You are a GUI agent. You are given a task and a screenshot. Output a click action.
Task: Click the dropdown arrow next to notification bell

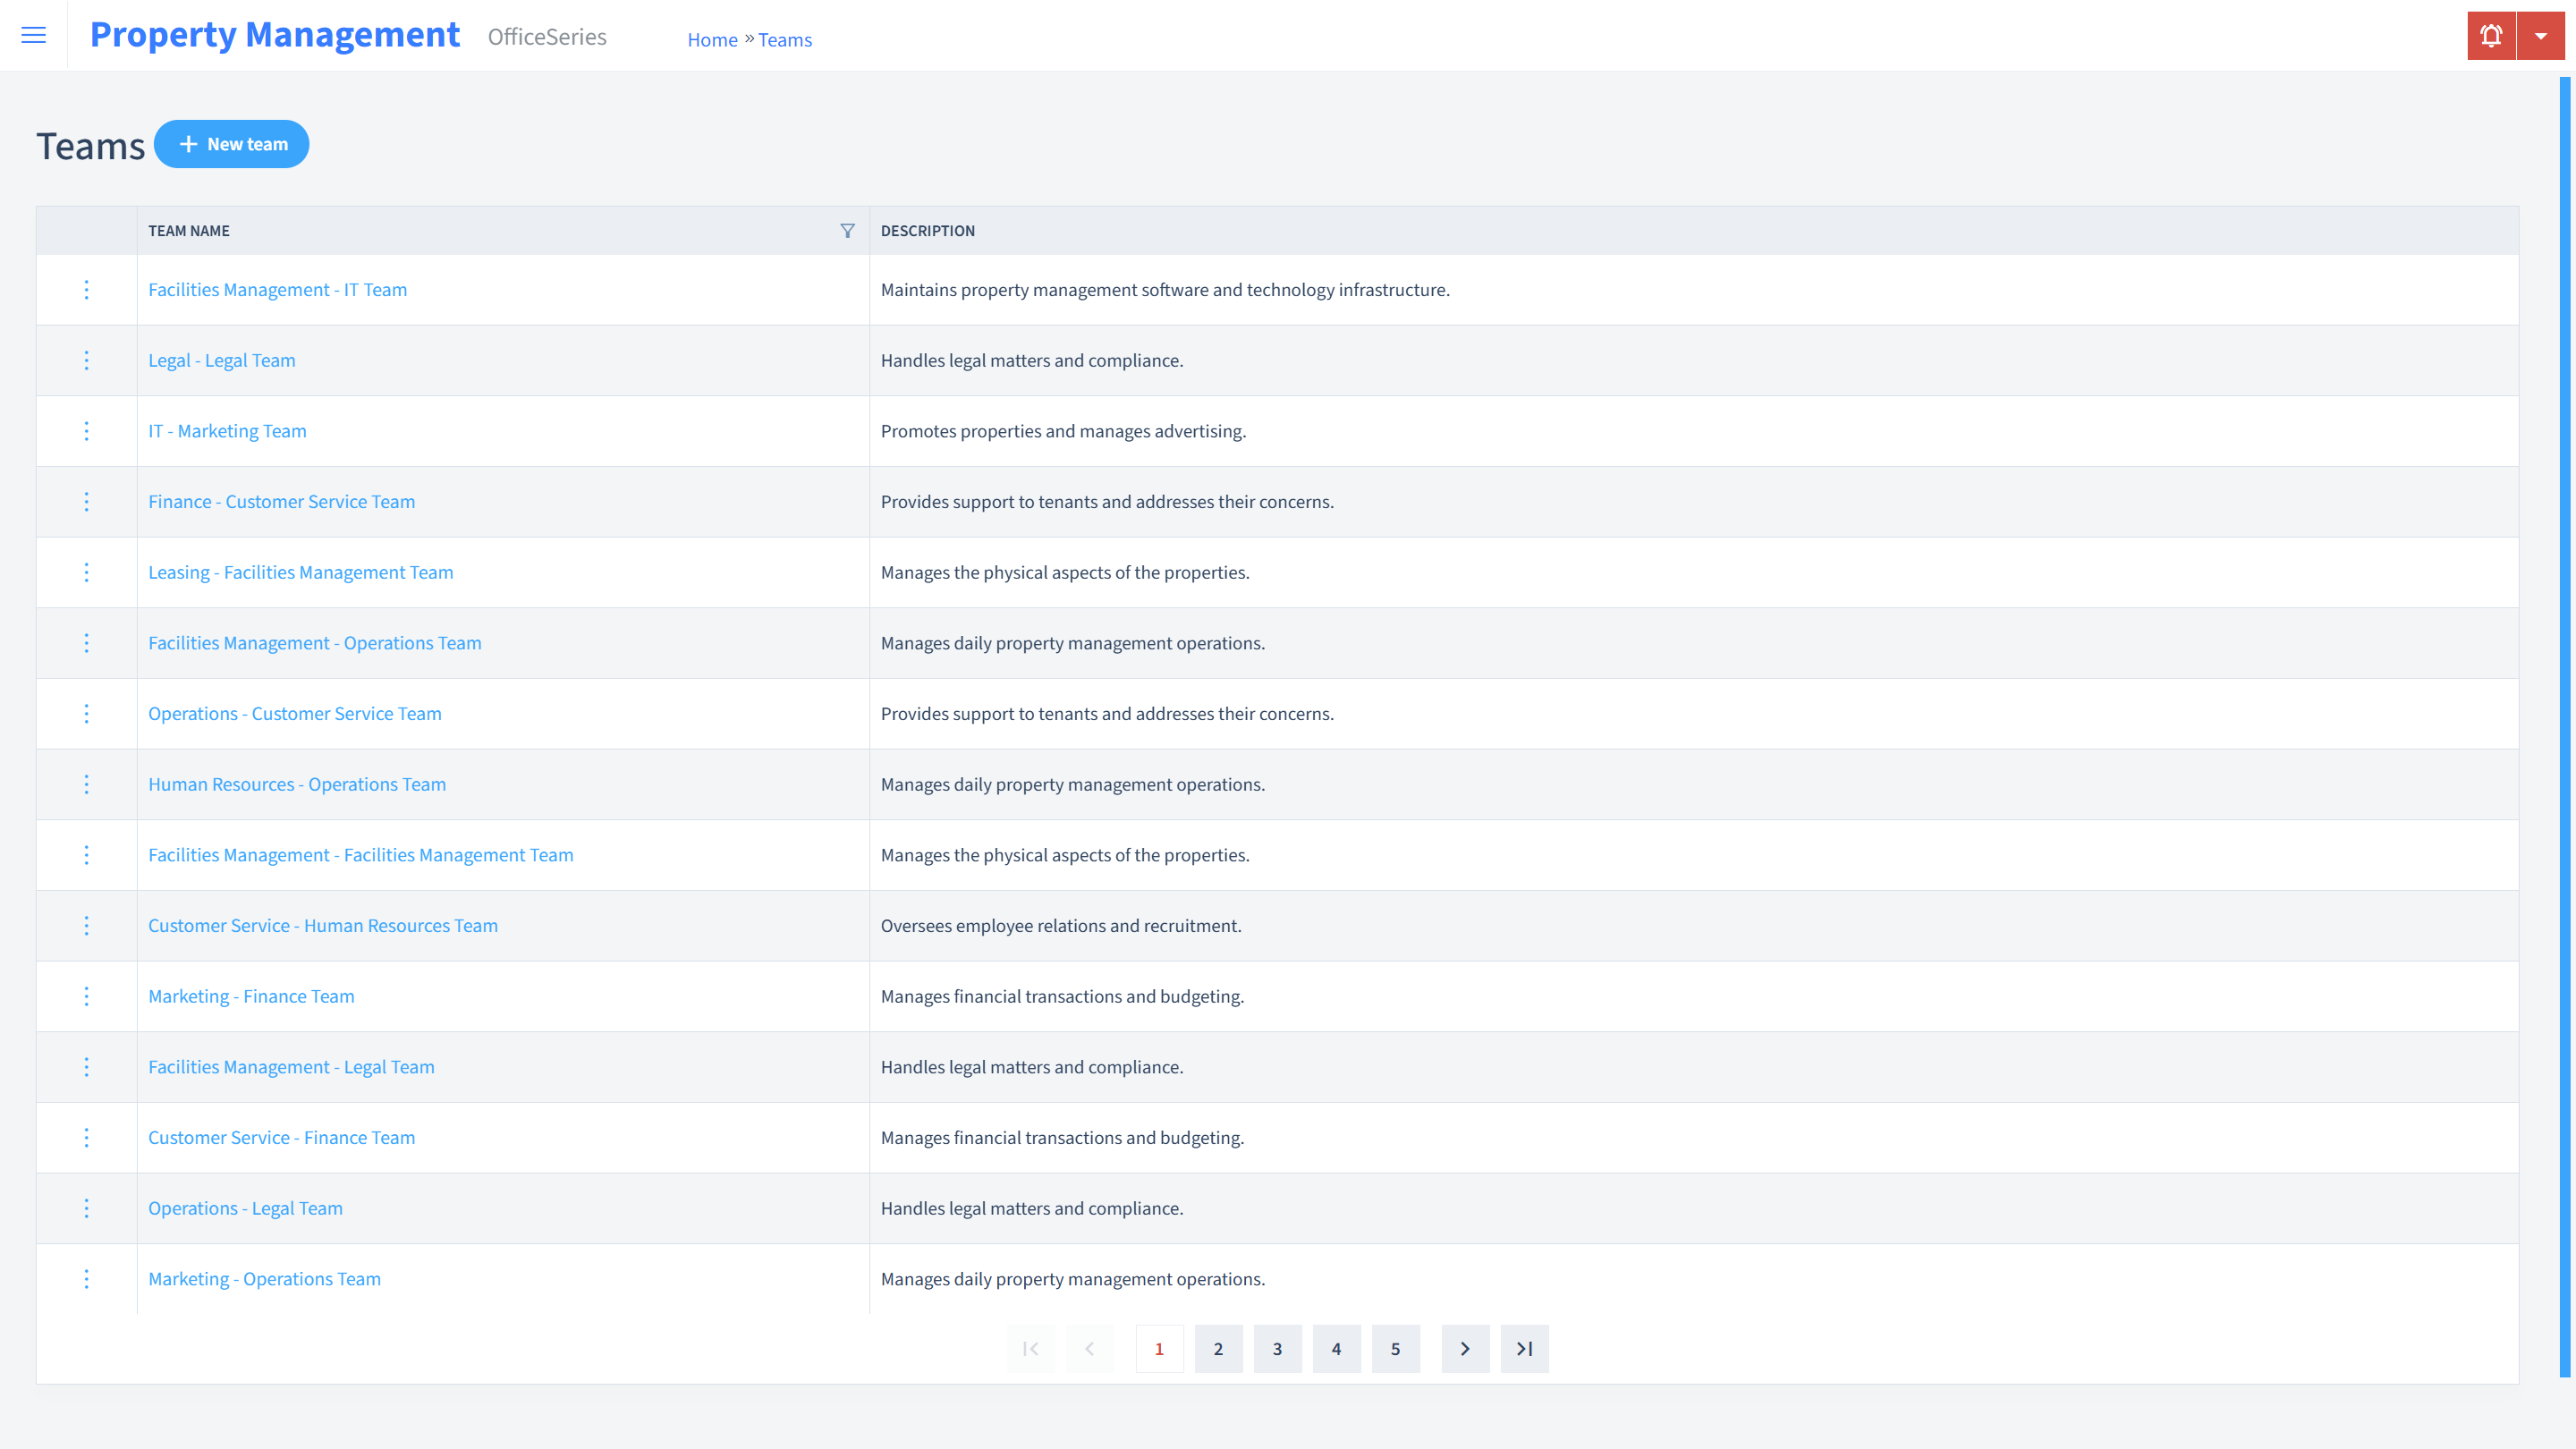(x=2540, y=36)
